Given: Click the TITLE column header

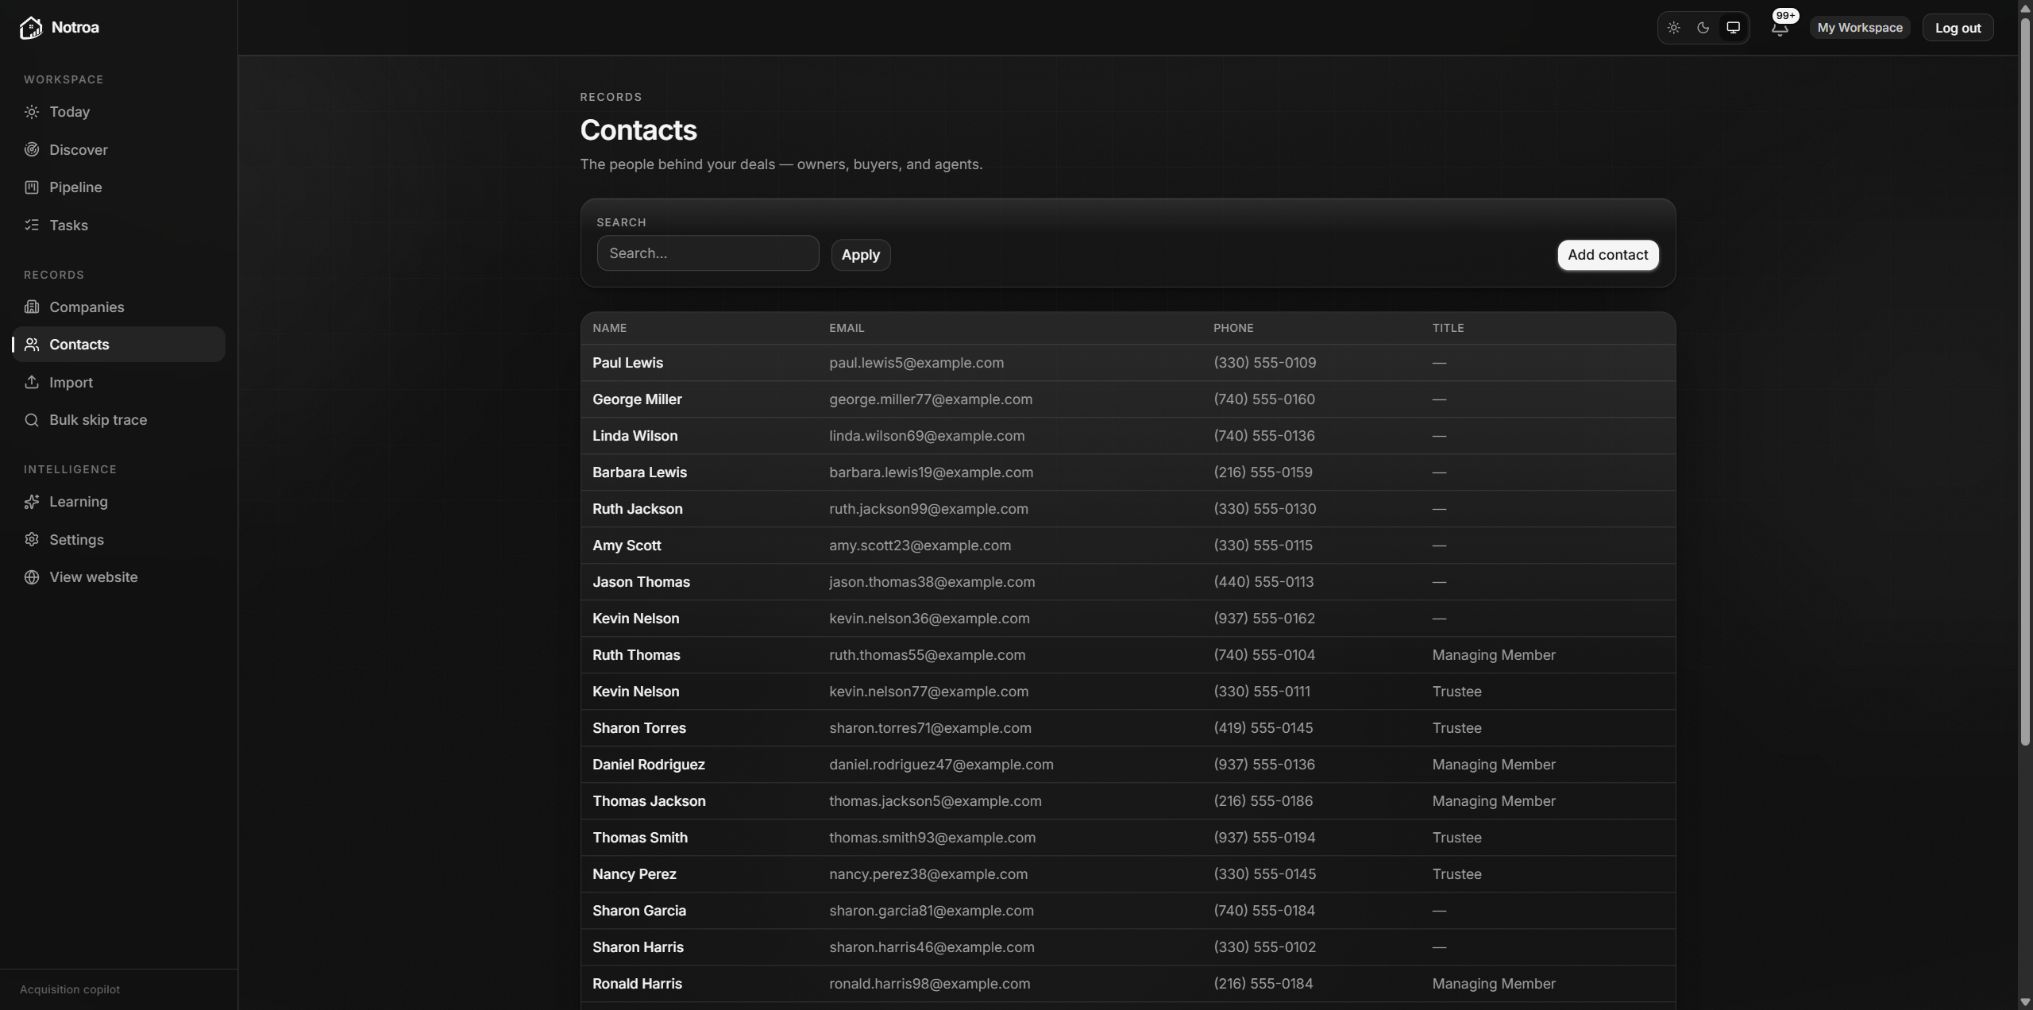Looking at the screenshot, I should coord(1447,328).
